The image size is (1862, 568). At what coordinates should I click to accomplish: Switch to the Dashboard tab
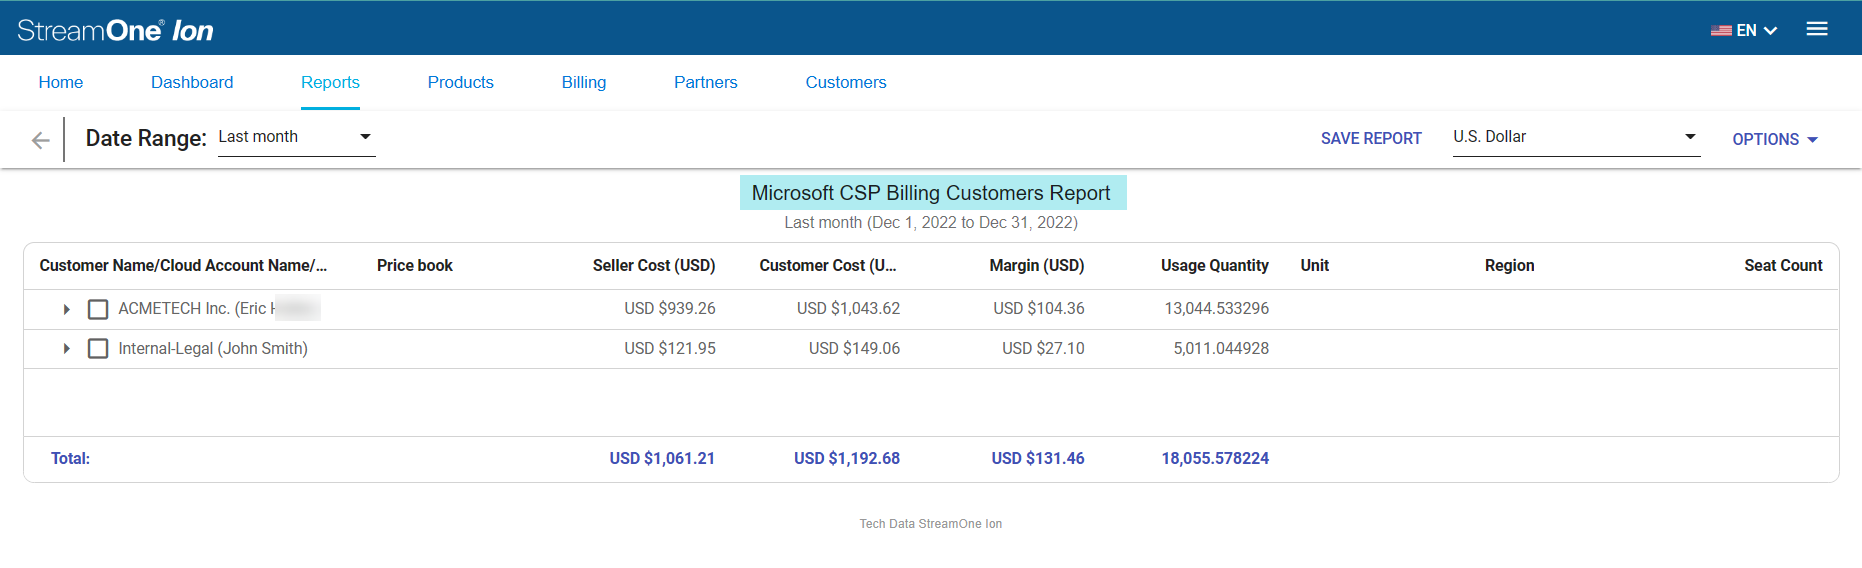[192, 82]
